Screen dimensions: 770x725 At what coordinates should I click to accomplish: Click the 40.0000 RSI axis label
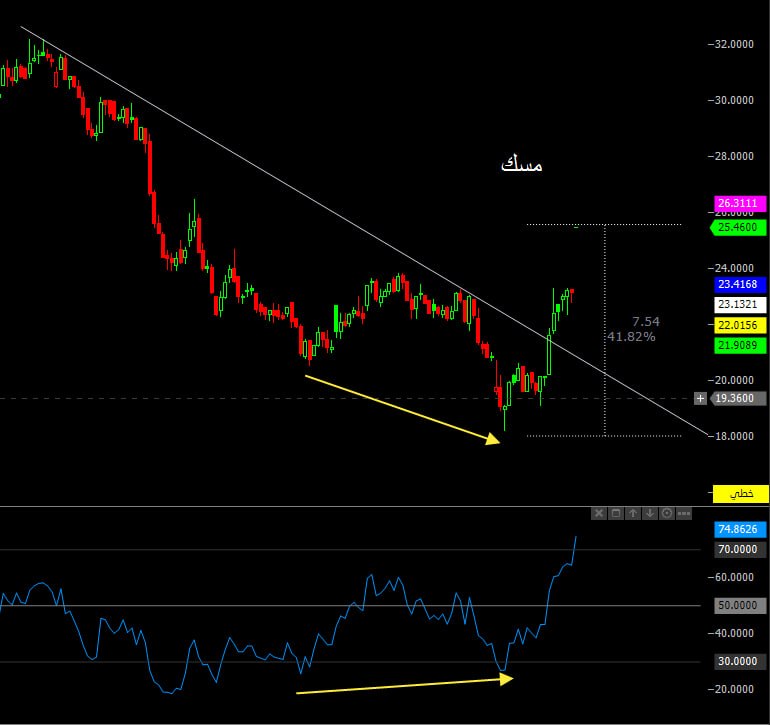[x=734, y=633]
